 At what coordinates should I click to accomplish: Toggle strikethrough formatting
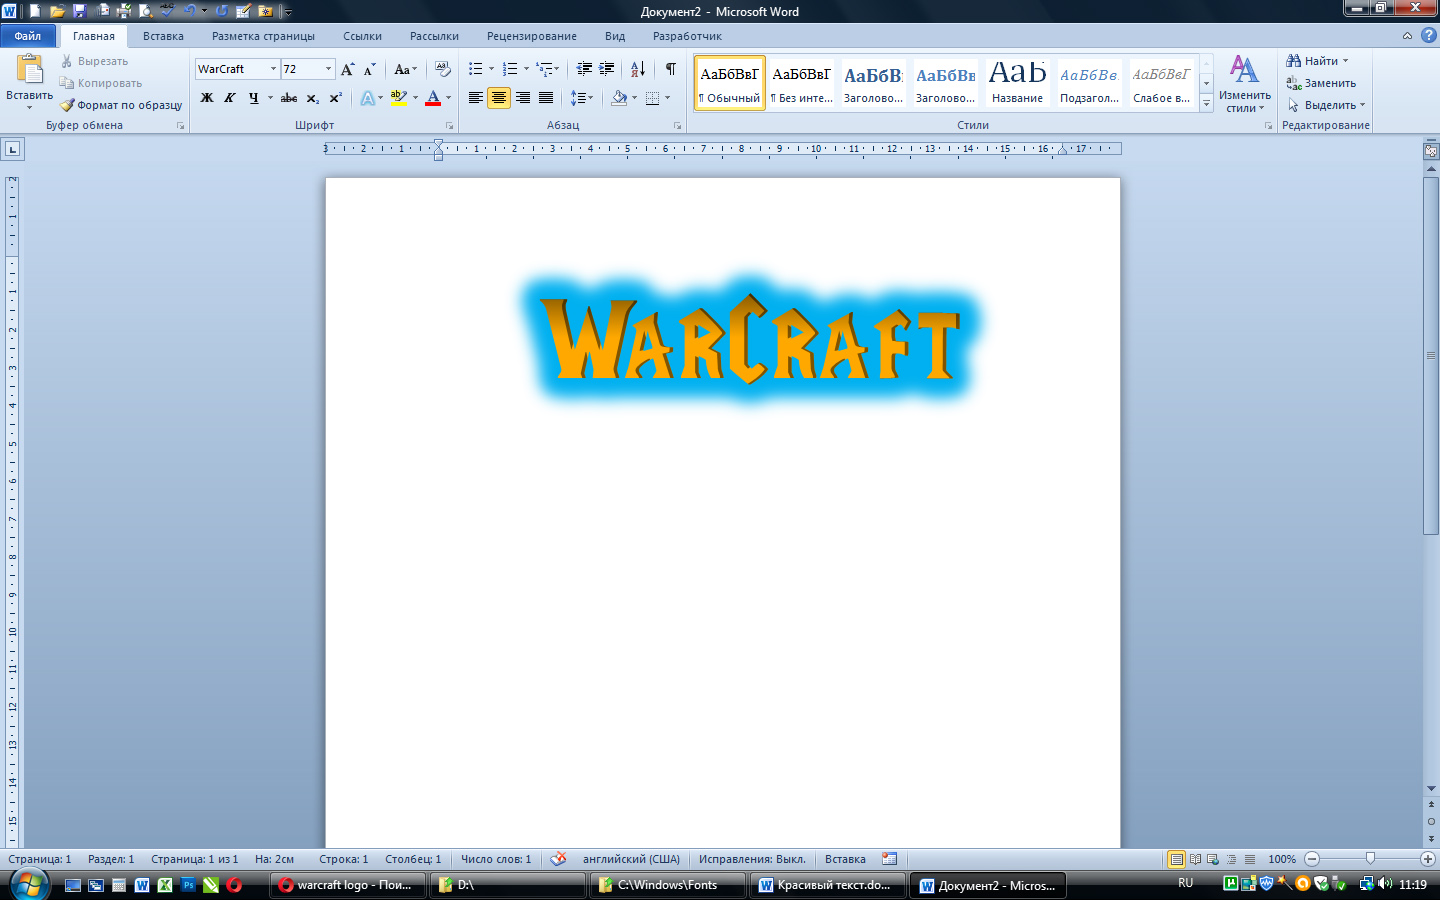[x=289, y=98]
